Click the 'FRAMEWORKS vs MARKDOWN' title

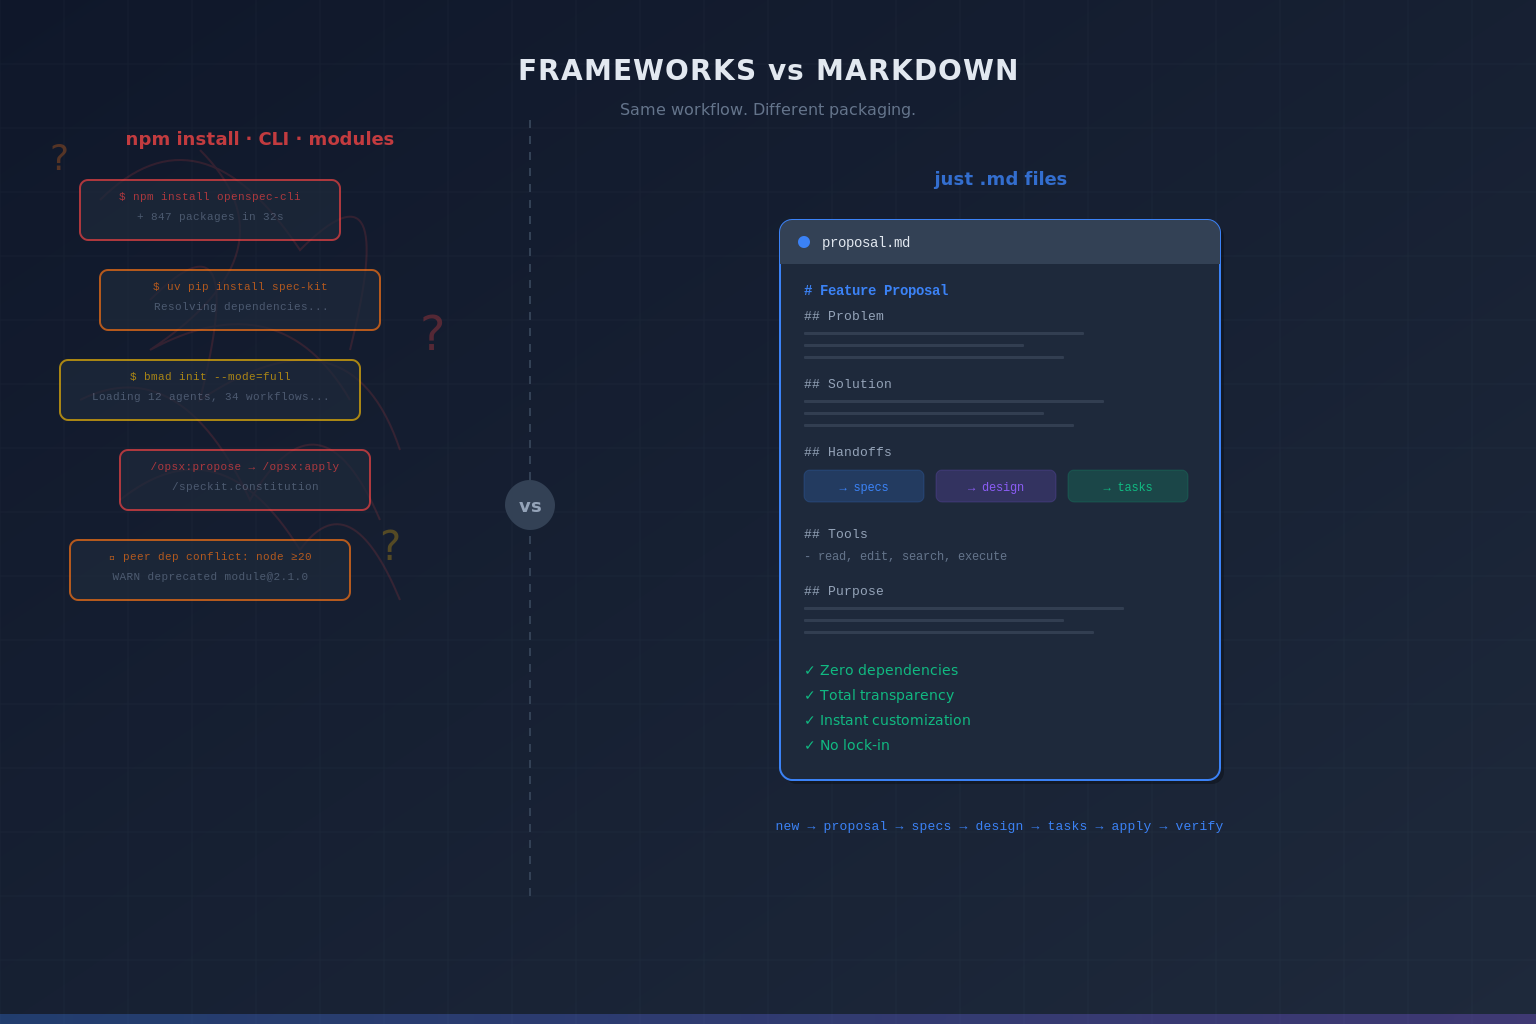click(768, 70)
